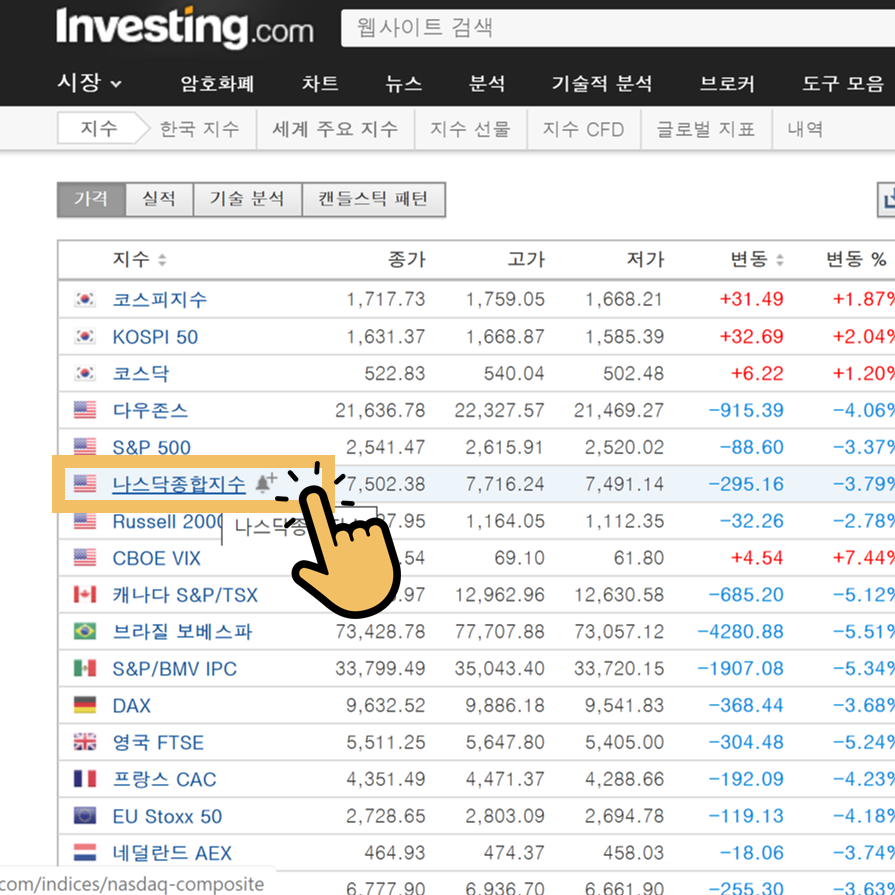Image resolution: width=895 pixels, height=895 pixels.
Task: Open the CBOE VIX link
Action: point(156,558)
